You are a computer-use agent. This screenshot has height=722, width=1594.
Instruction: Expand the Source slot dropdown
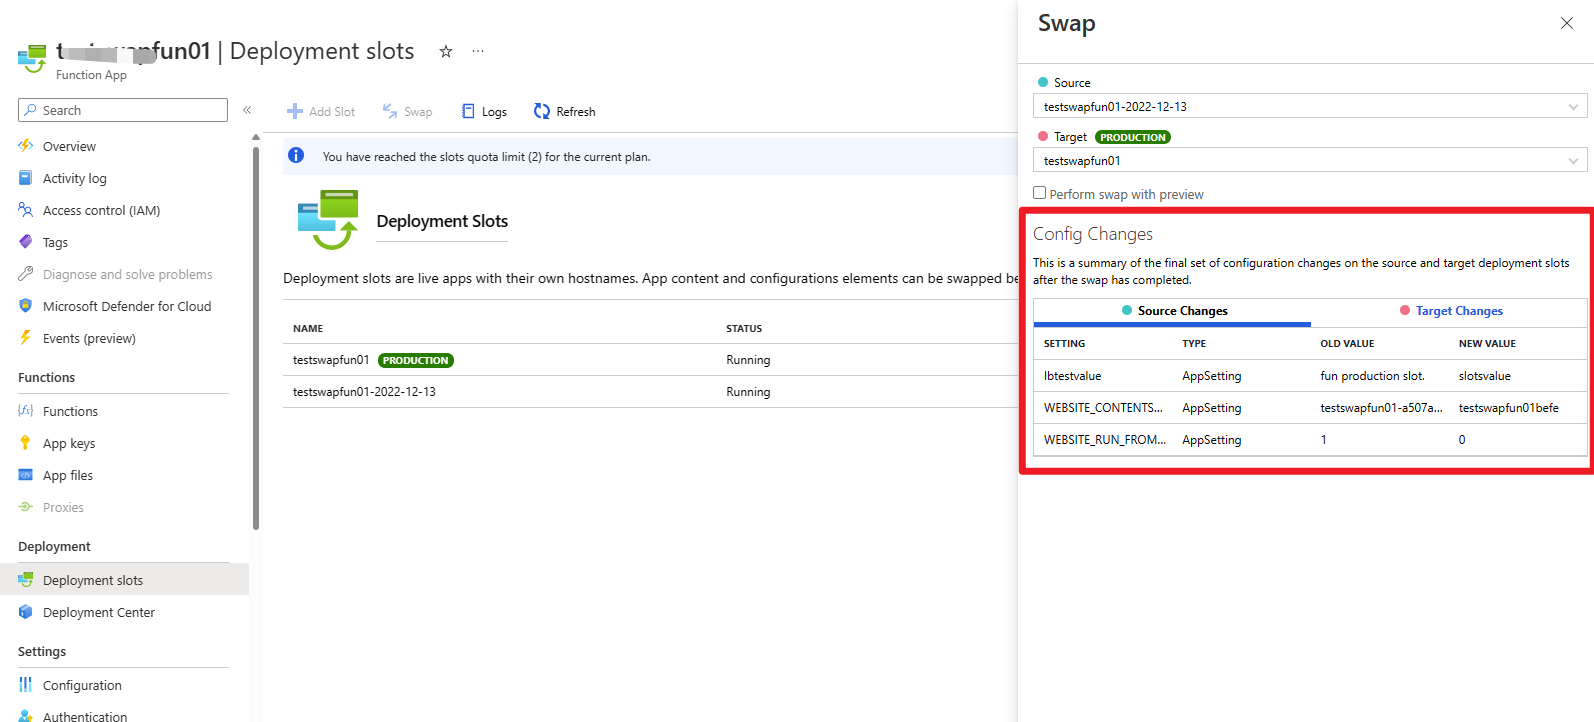point(1308,107)
